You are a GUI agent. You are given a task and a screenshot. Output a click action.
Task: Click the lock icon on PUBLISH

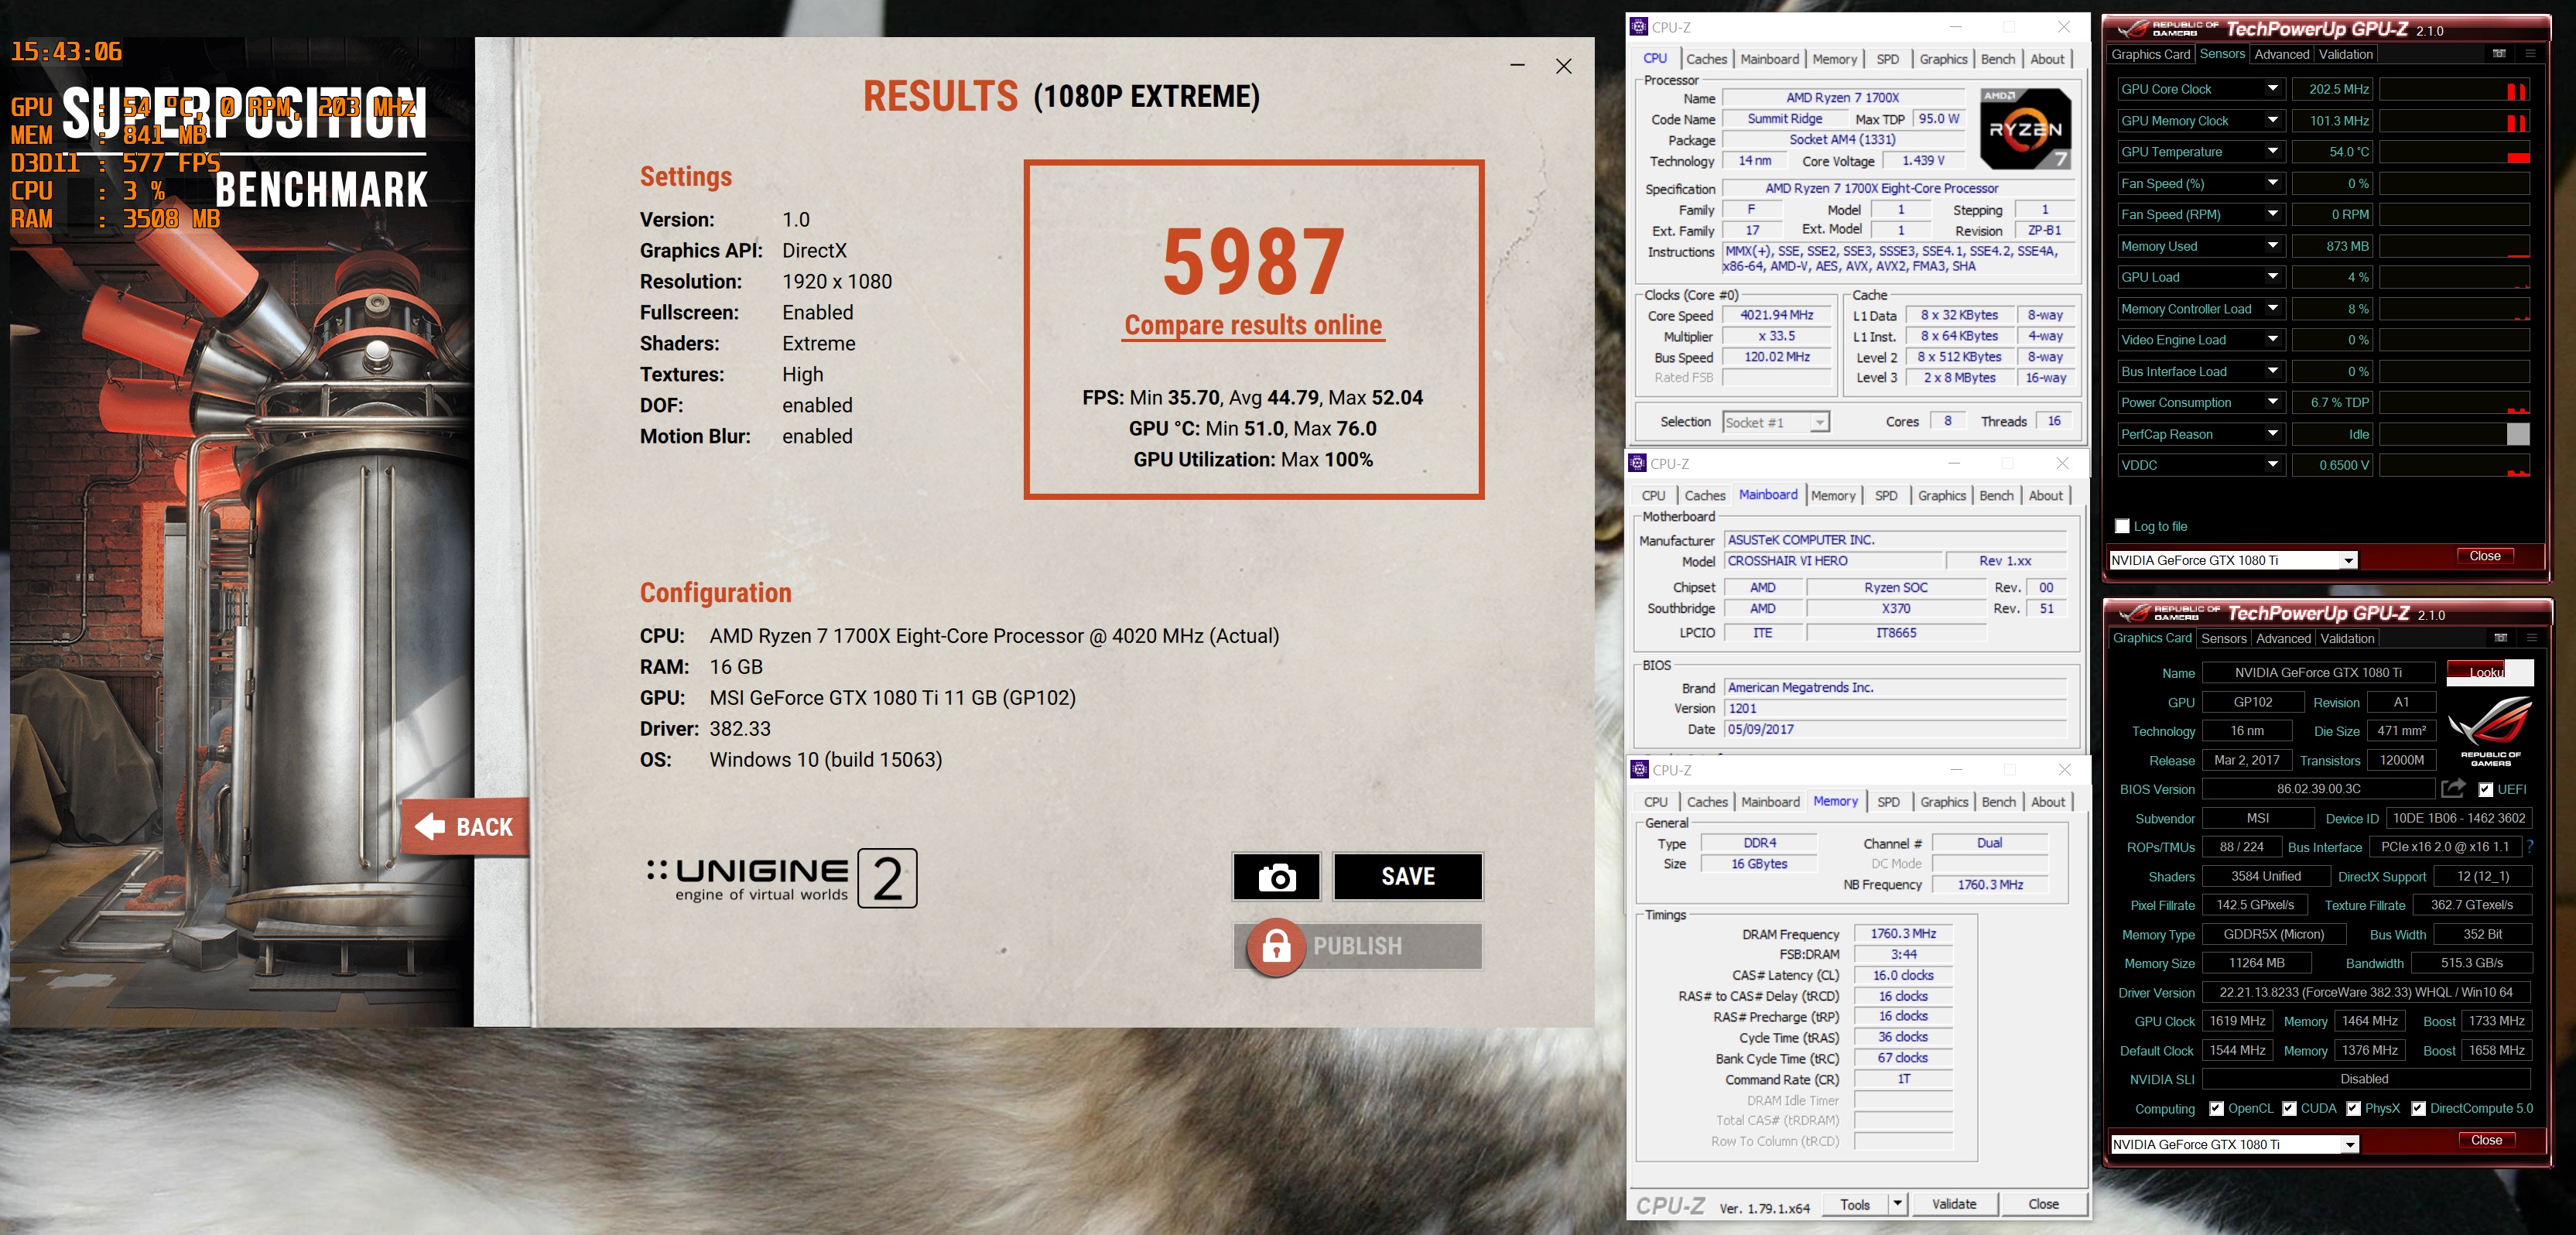tap(1276, 946)
